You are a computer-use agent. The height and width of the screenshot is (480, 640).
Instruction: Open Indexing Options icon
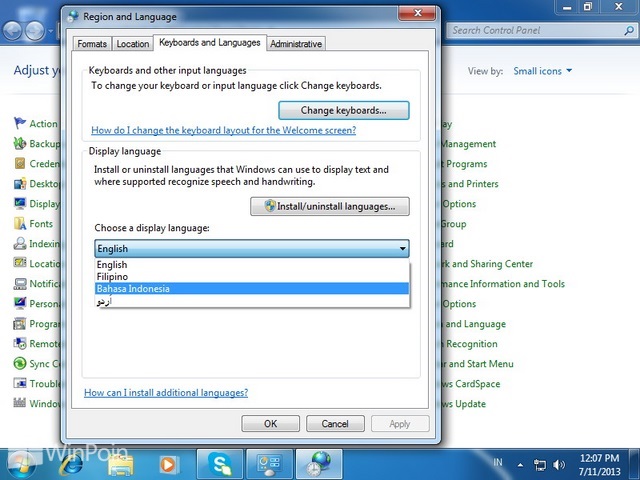coord(20,243)
